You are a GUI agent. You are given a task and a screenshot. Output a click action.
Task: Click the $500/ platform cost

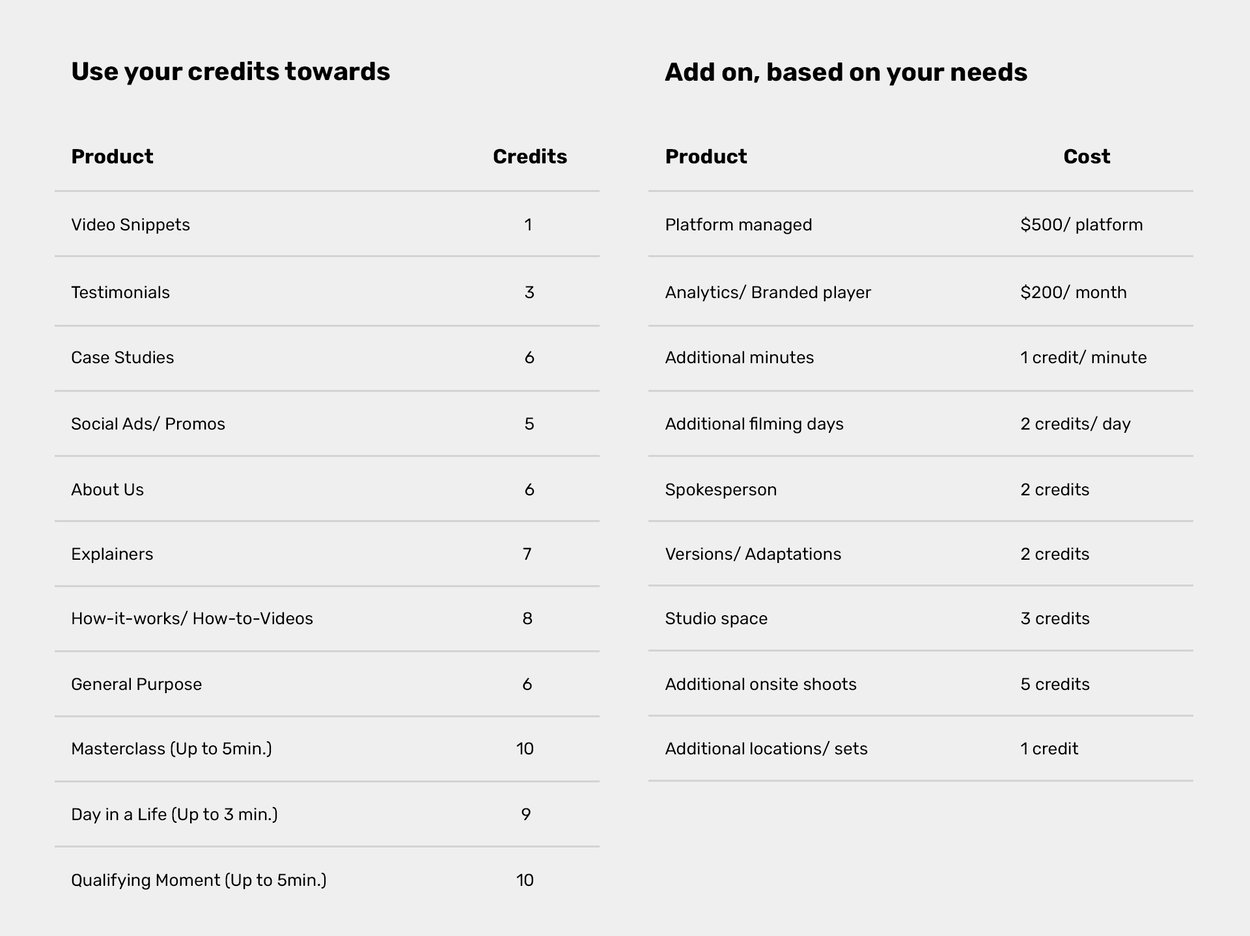(x=1081, y=225)
